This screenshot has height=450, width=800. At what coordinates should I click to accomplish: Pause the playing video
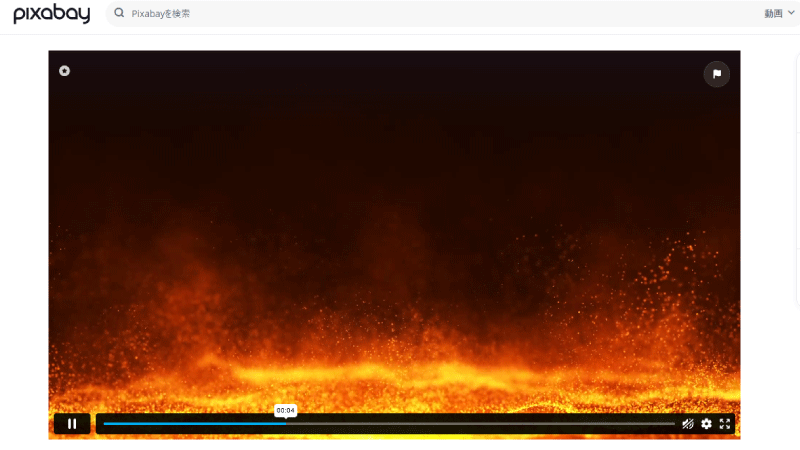coord(72,423)
